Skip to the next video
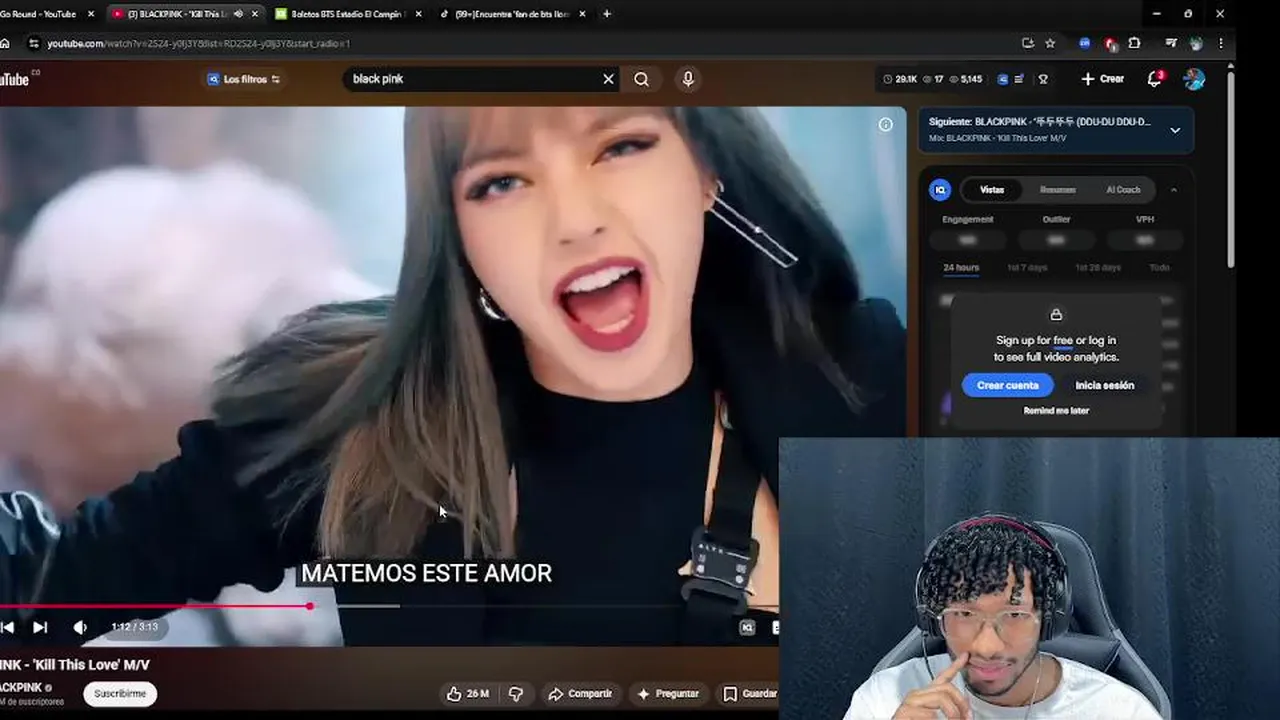This screenshot has height=720, width=1280. coord(40,627)
